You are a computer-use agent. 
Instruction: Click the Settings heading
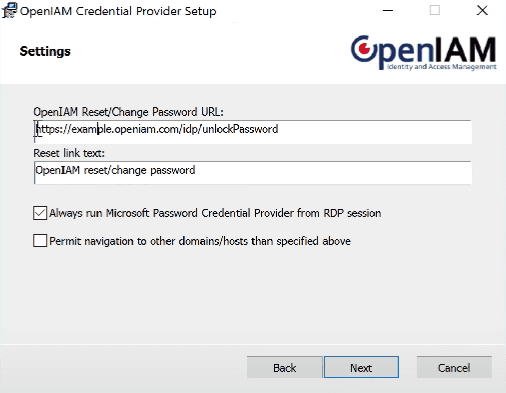tap(45, 51)
